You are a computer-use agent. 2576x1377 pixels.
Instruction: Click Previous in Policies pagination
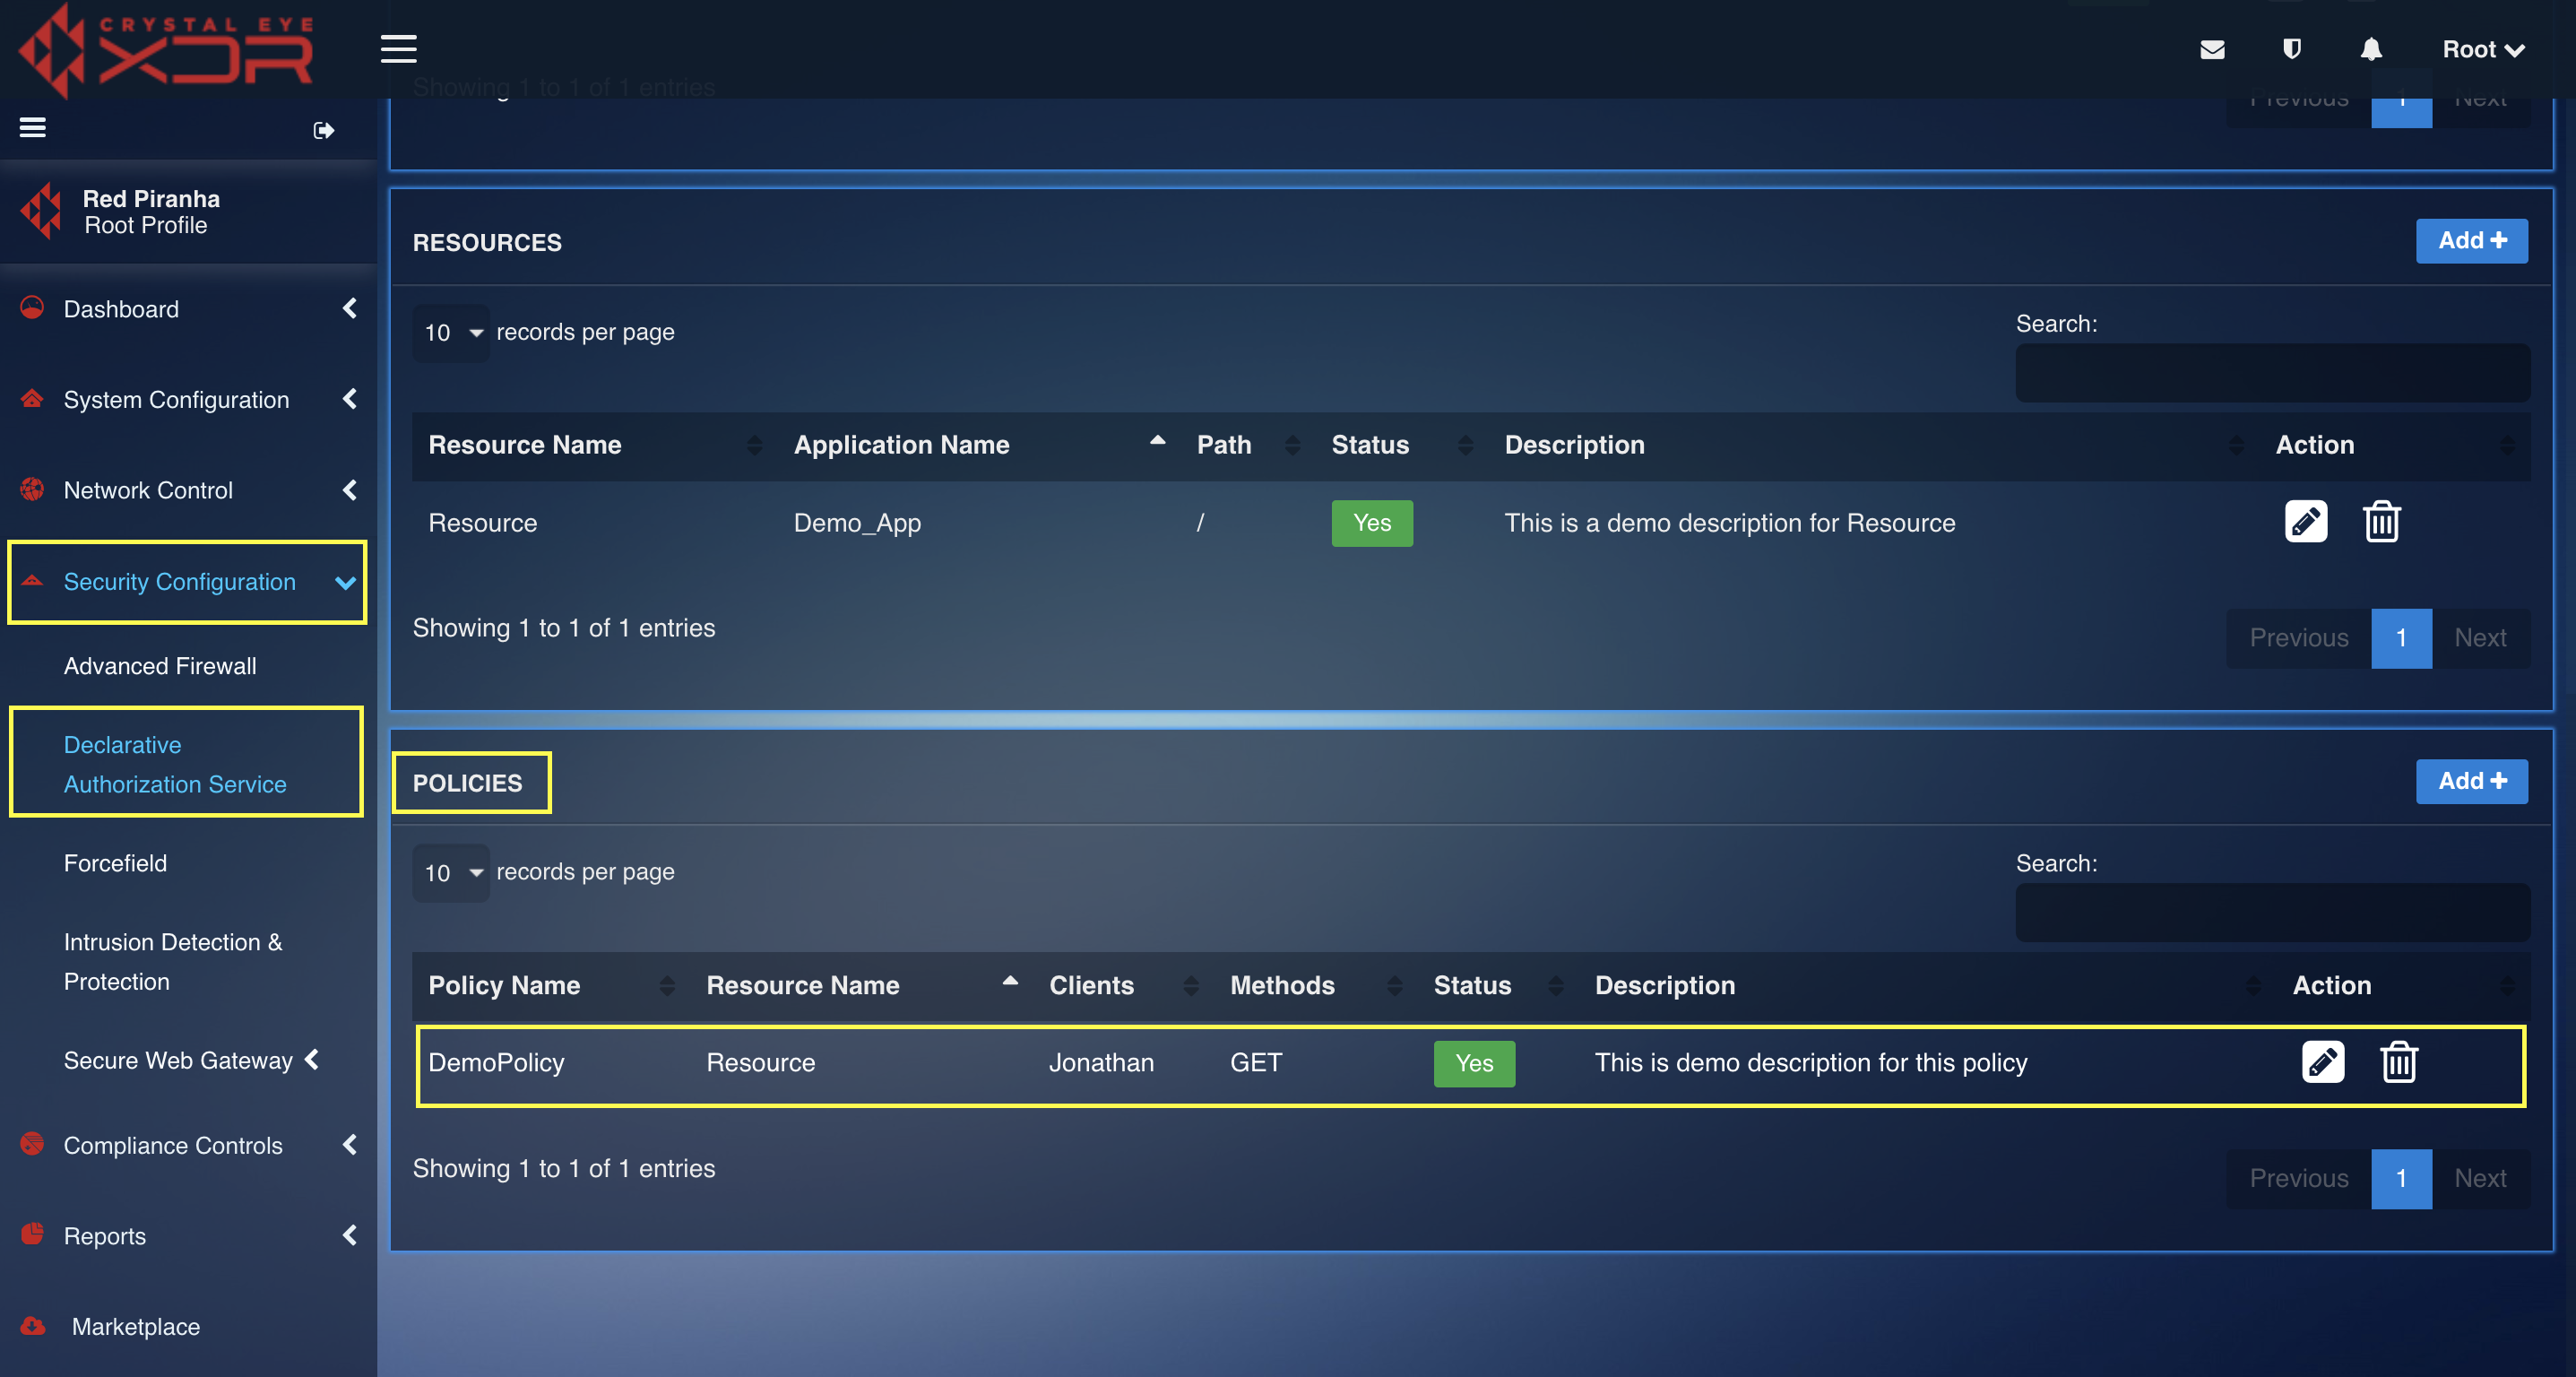(x=2298, y=1178)
